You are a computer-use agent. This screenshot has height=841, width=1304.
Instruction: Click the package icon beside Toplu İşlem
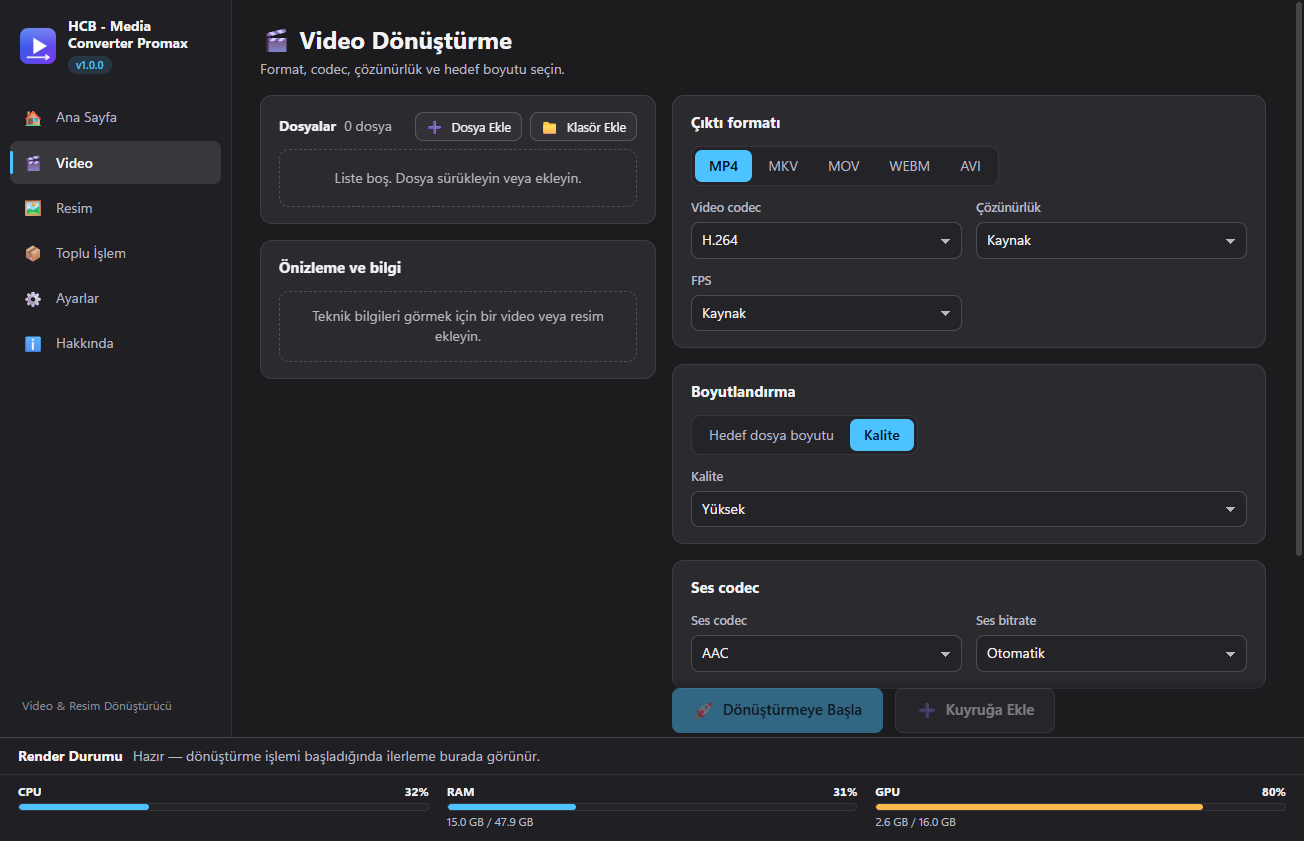click(x=33, y=253)
